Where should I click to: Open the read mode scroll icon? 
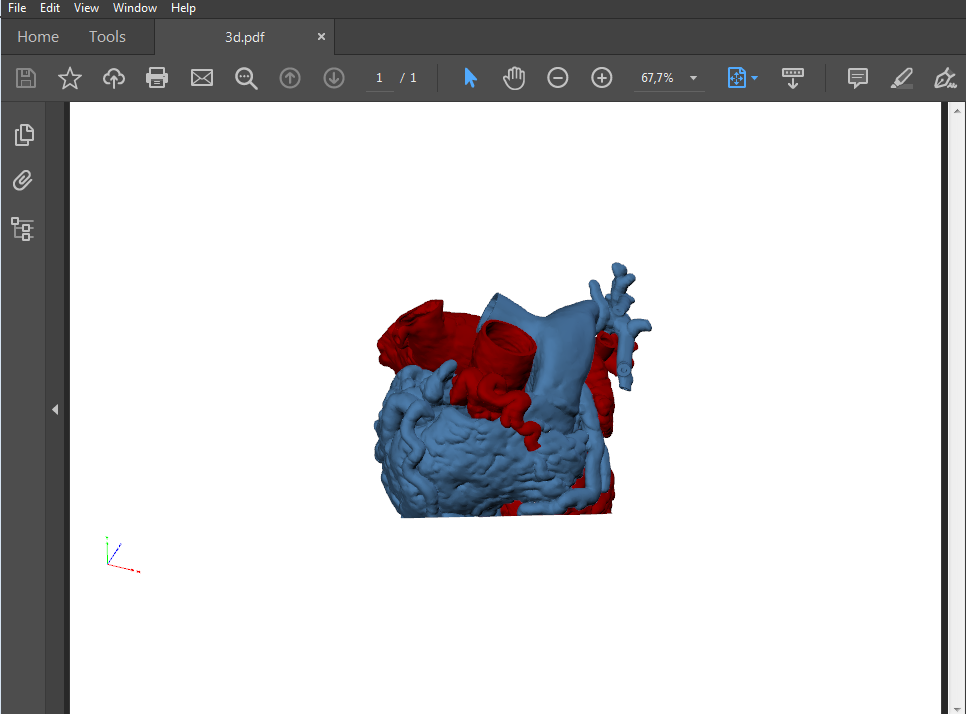point(792,78)
